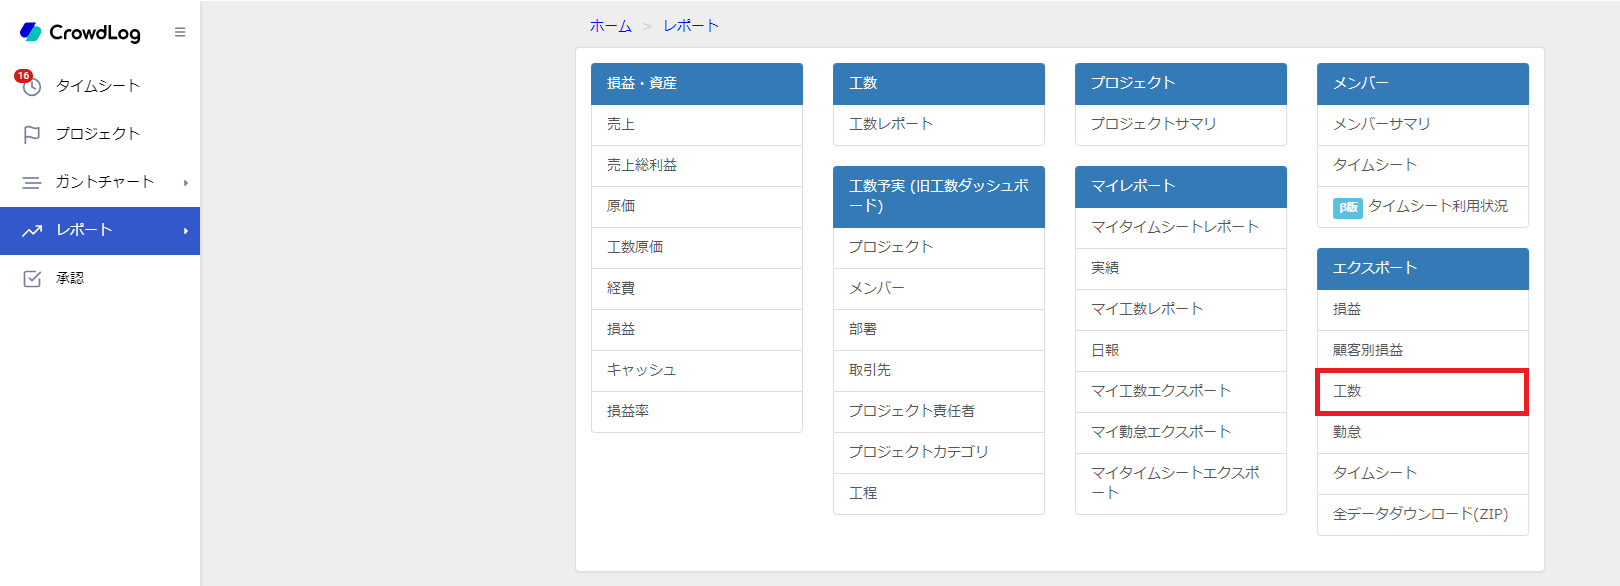Collapse sidebar with the hamburger menu icon

[x=180, y=32]
